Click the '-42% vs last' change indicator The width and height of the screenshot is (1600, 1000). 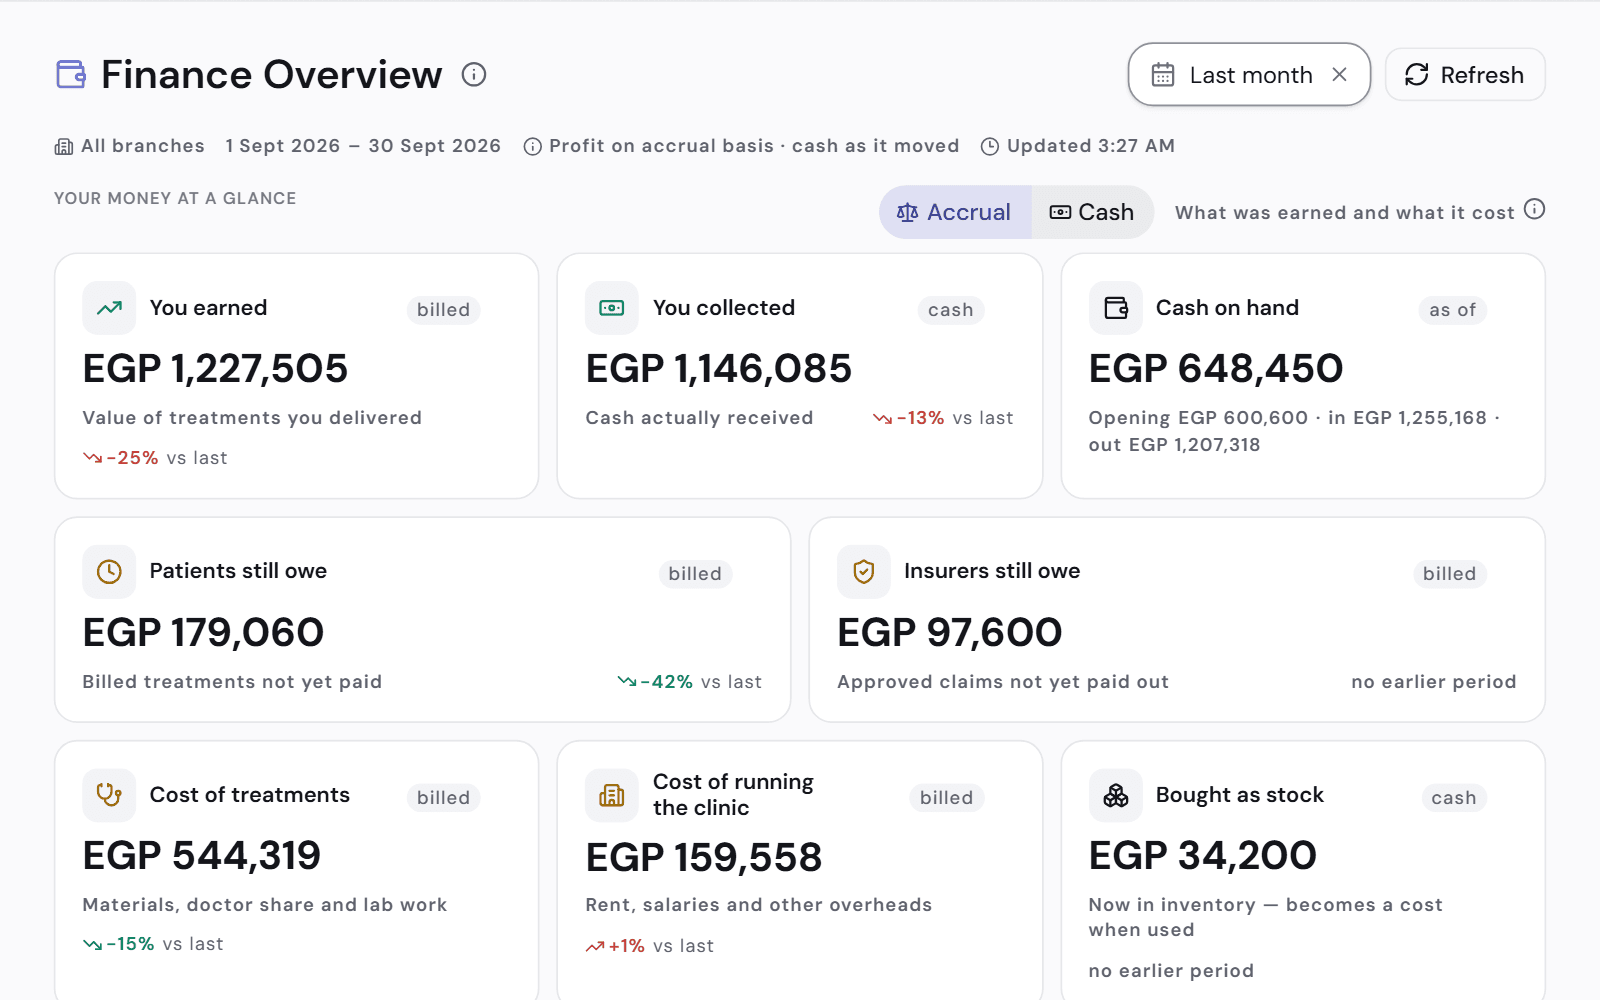pyautogui.click(x=690, y=682)
